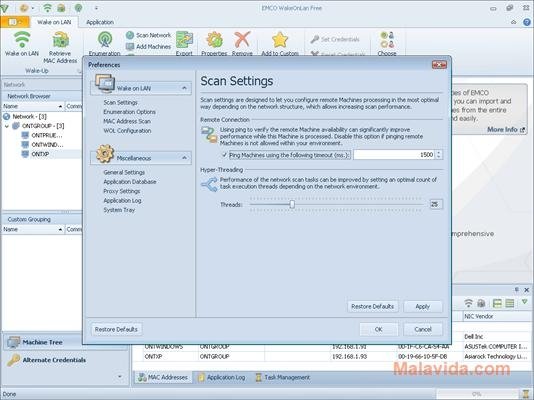The image size is (534, 400).
Task: Click the ping timeout value field
Action: (394, 155)
